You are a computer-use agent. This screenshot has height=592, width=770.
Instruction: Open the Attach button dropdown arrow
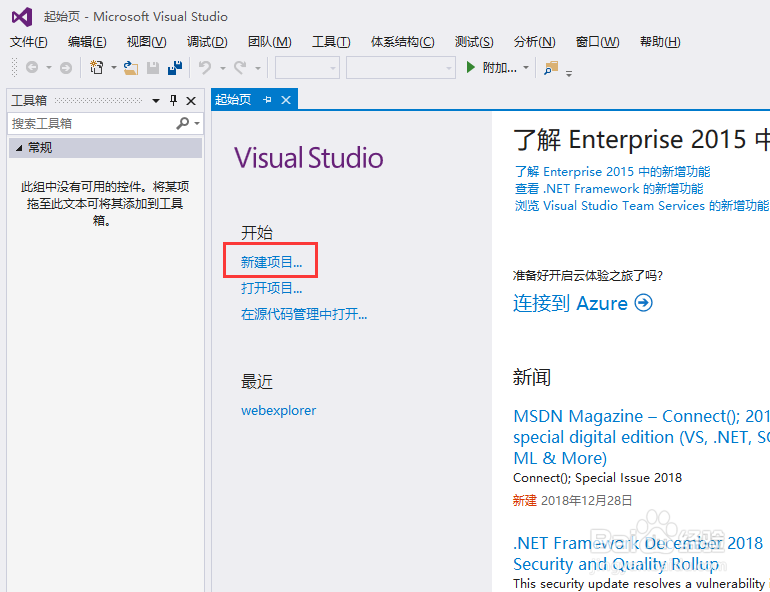[x=526, y=67]
